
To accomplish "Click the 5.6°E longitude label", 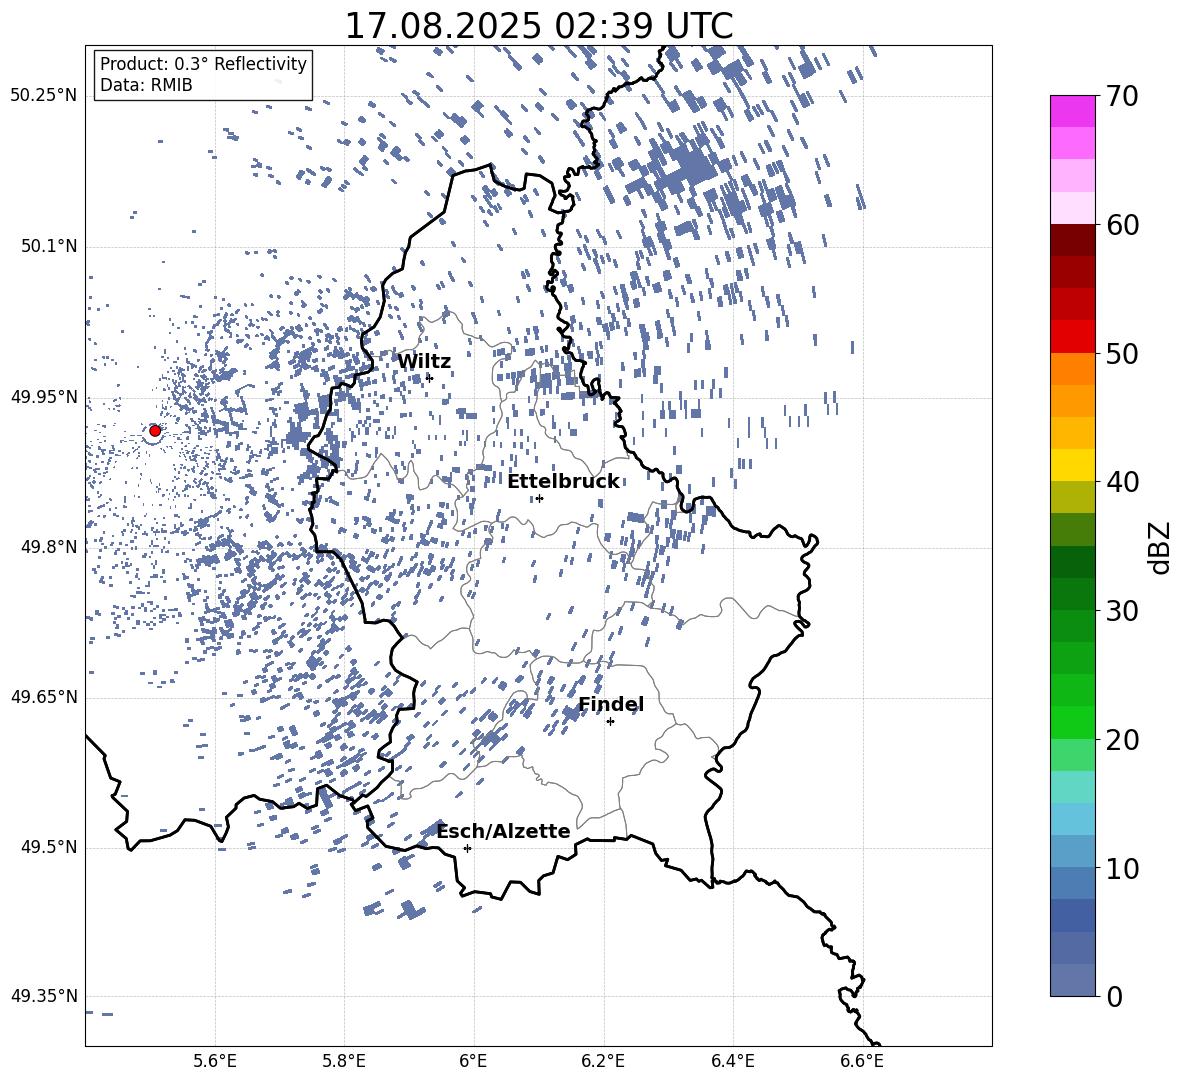I will click(x=215, y=1061).
